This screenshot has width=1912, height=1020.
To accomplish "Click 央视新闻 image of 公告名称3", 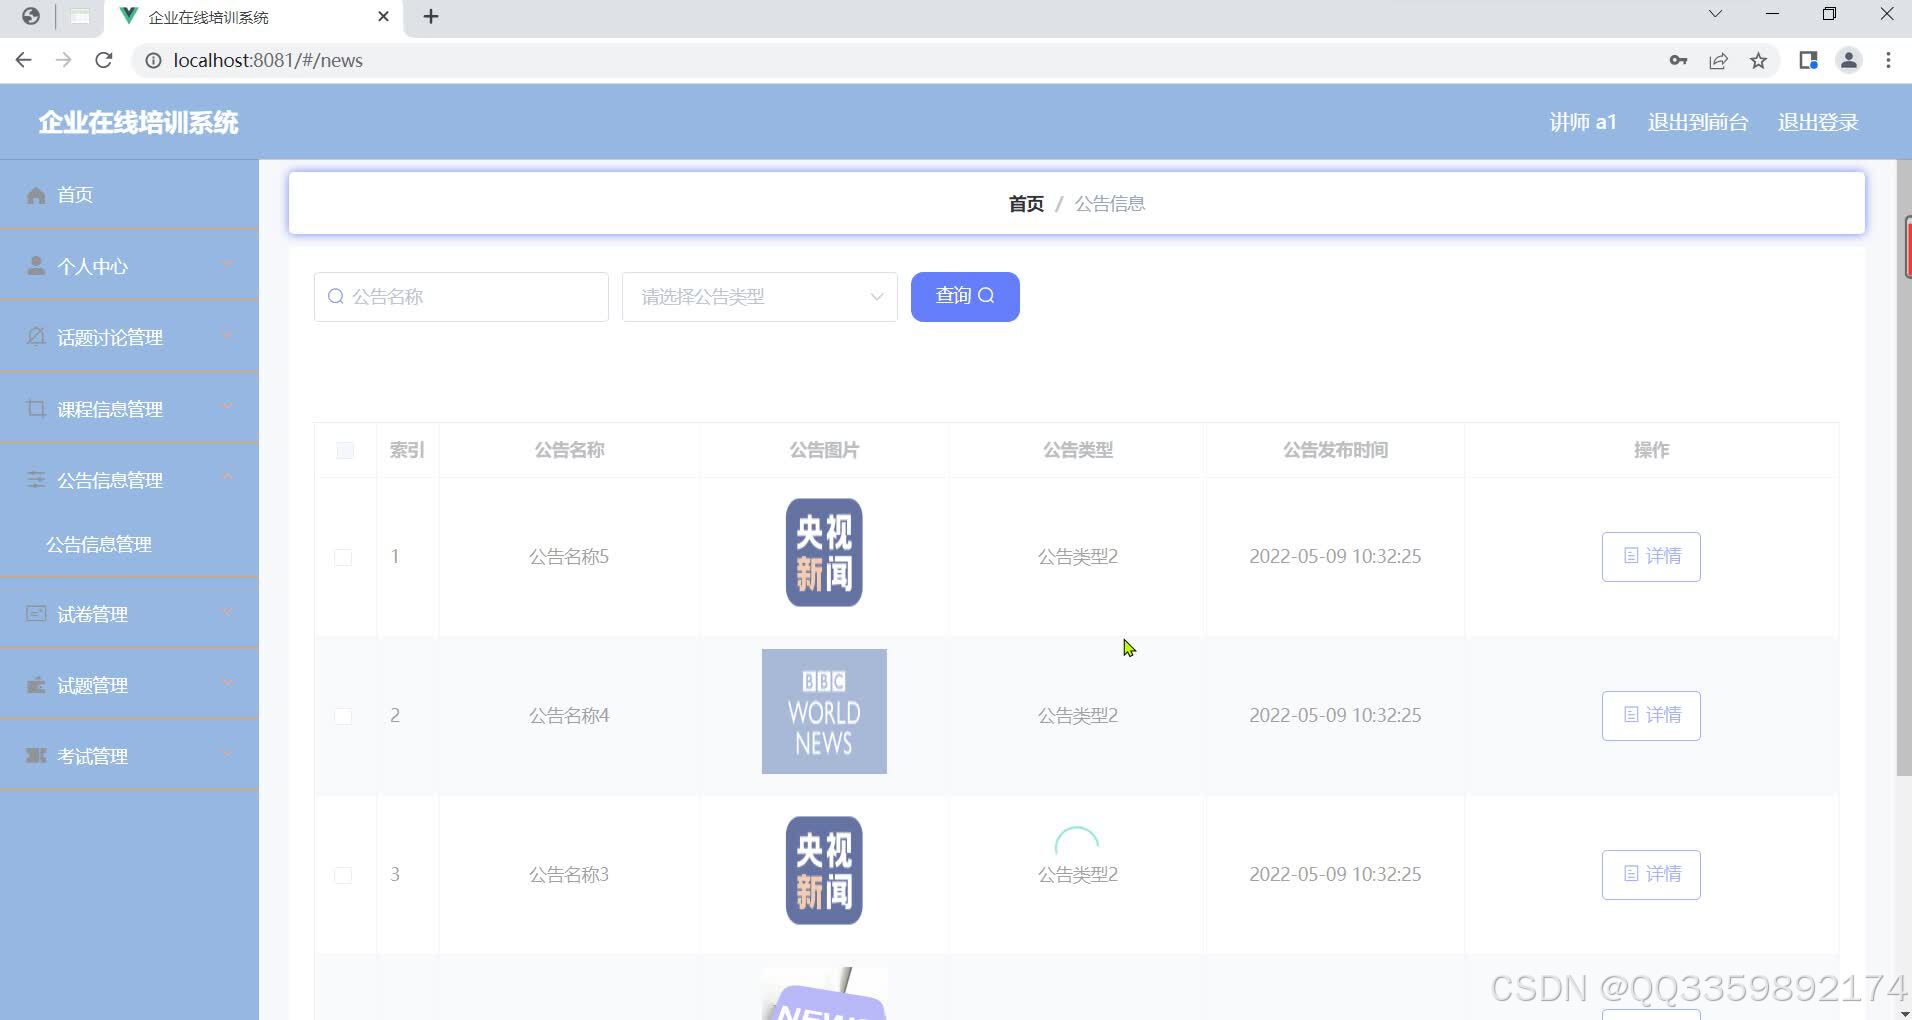I will (824, 871).
